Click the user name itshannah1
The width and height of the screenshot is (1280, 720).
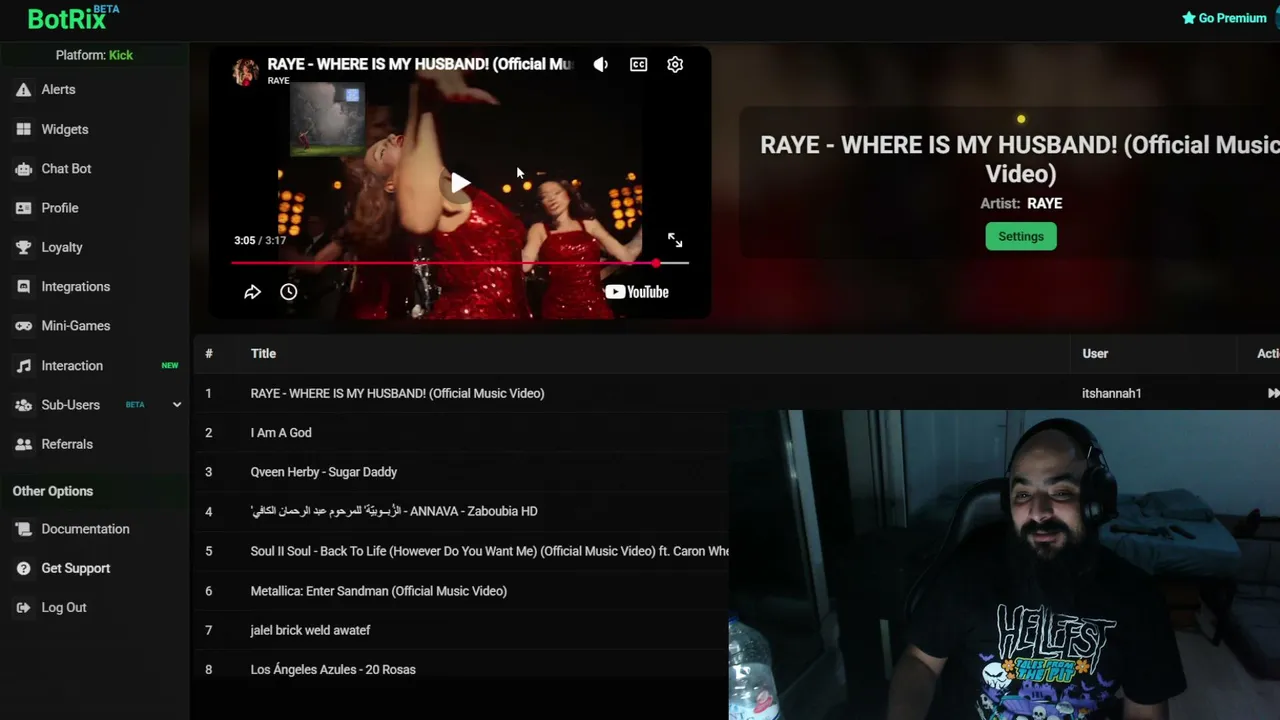pyautogui.click(x=1111, y=394)
